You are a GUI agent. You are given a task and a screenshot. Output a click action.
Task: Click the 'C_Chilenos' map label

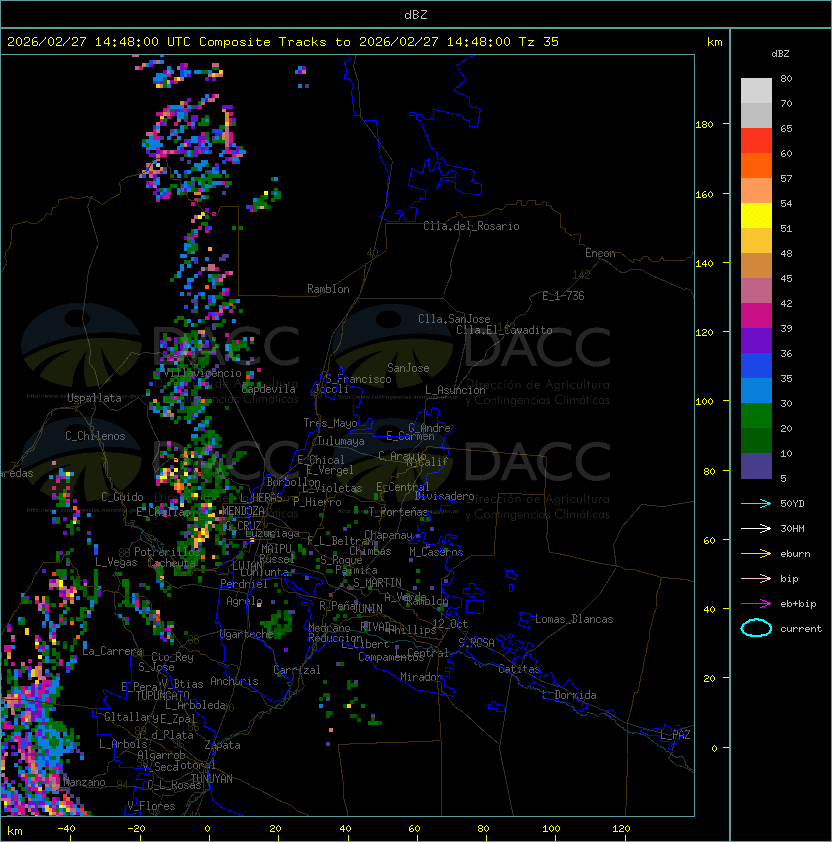[95, 436]
